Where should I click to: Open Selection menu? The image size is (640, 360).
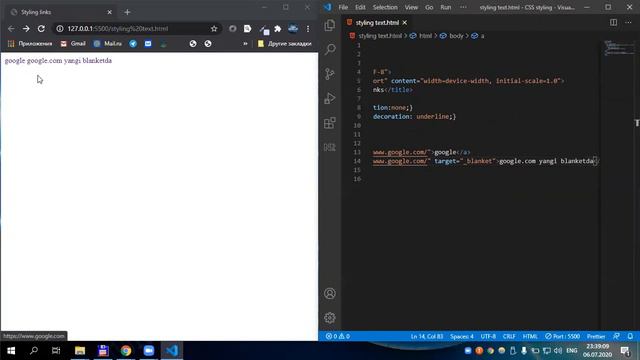click(385, 7)
